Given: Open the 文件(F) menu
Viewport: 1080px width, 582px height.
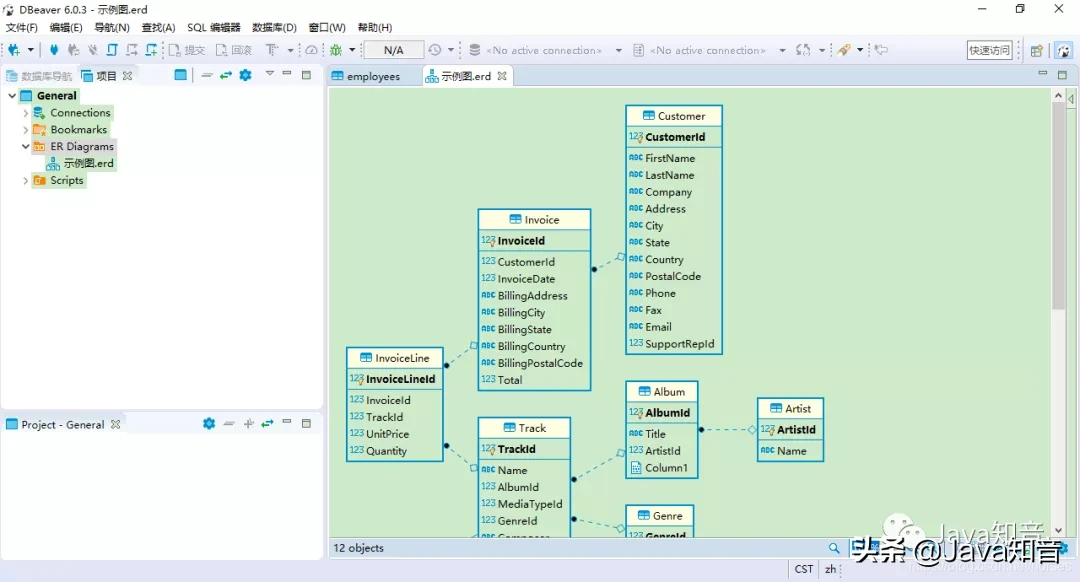Looking at the screenshot, I should pyautogui.click(x=21, y=28).
